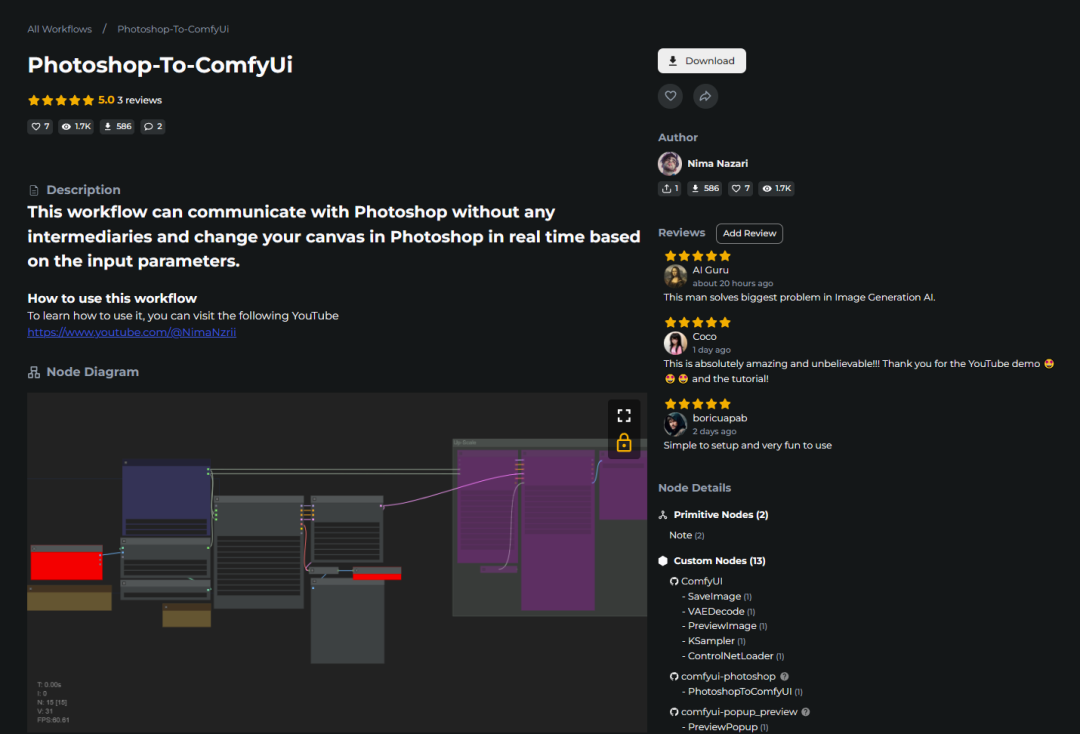Click the large red node in diagram
The image size is (1080, 734).
point(66,563)
